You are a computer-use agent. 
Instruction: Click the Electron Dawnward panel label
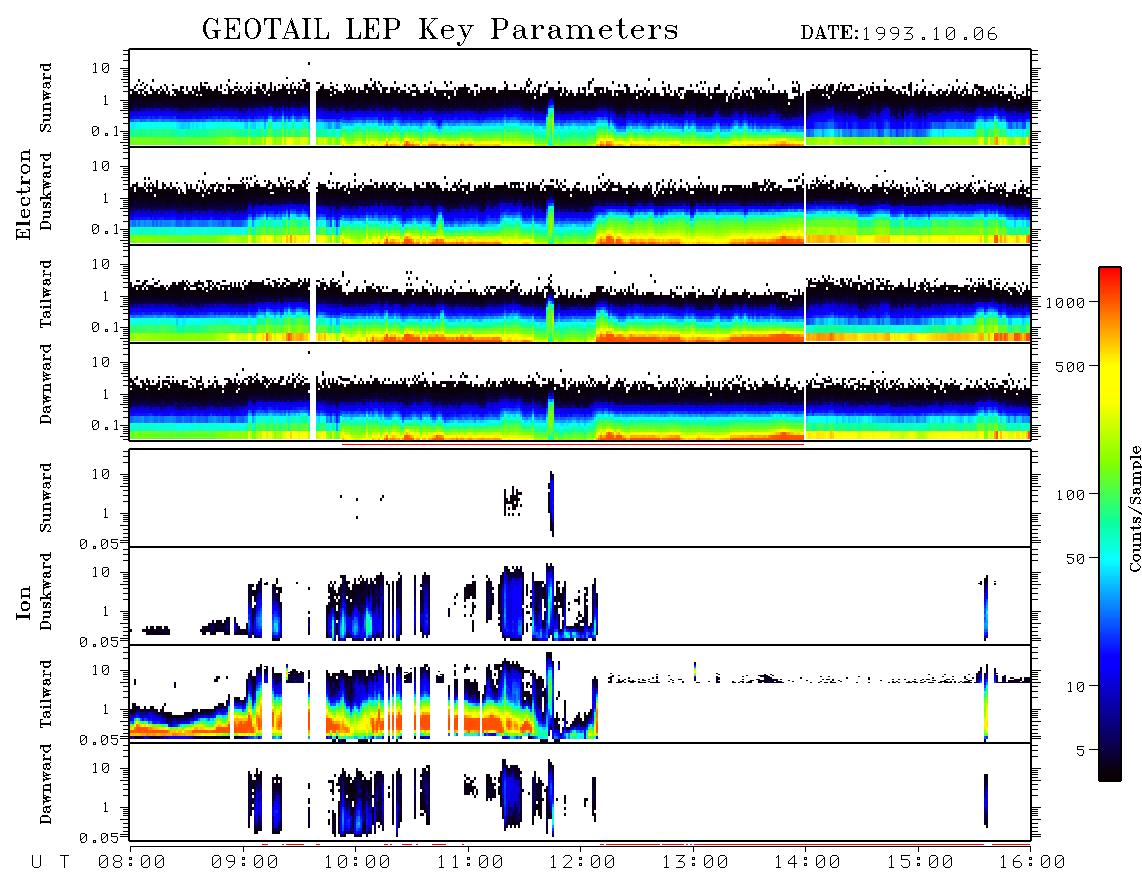[46, 384]
